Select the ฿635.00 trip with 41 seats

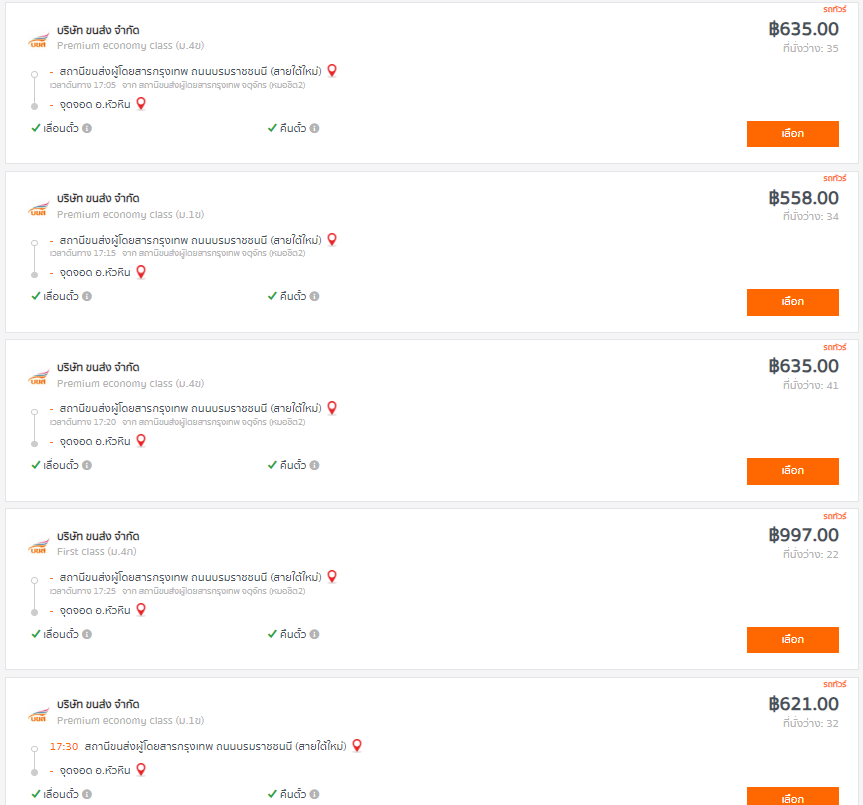pyautogui.click(x=793, y=471)
